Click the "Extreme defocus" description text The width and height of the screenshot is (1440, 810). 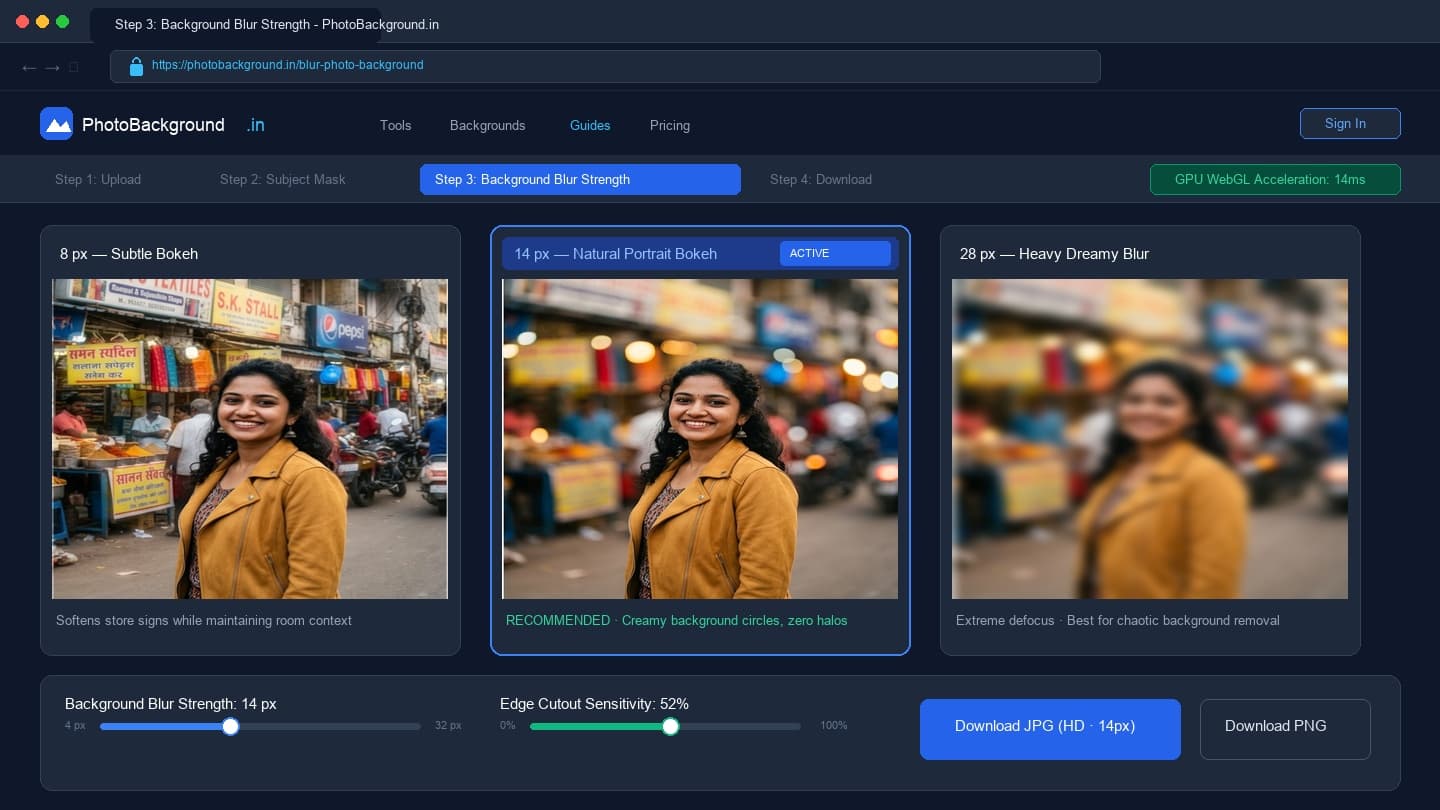tap(1118, 620)
